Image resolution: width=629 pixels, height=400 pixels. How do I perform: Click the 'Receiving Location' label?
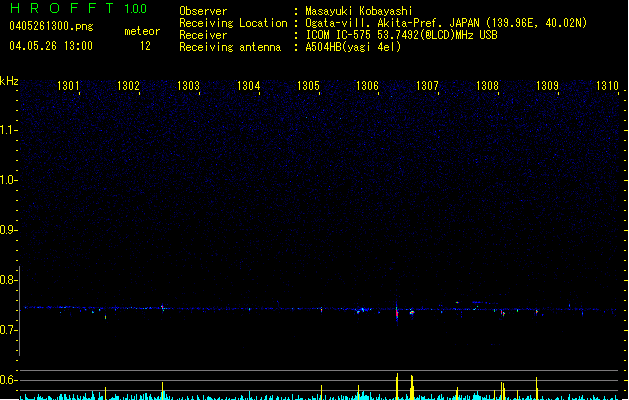233,23
